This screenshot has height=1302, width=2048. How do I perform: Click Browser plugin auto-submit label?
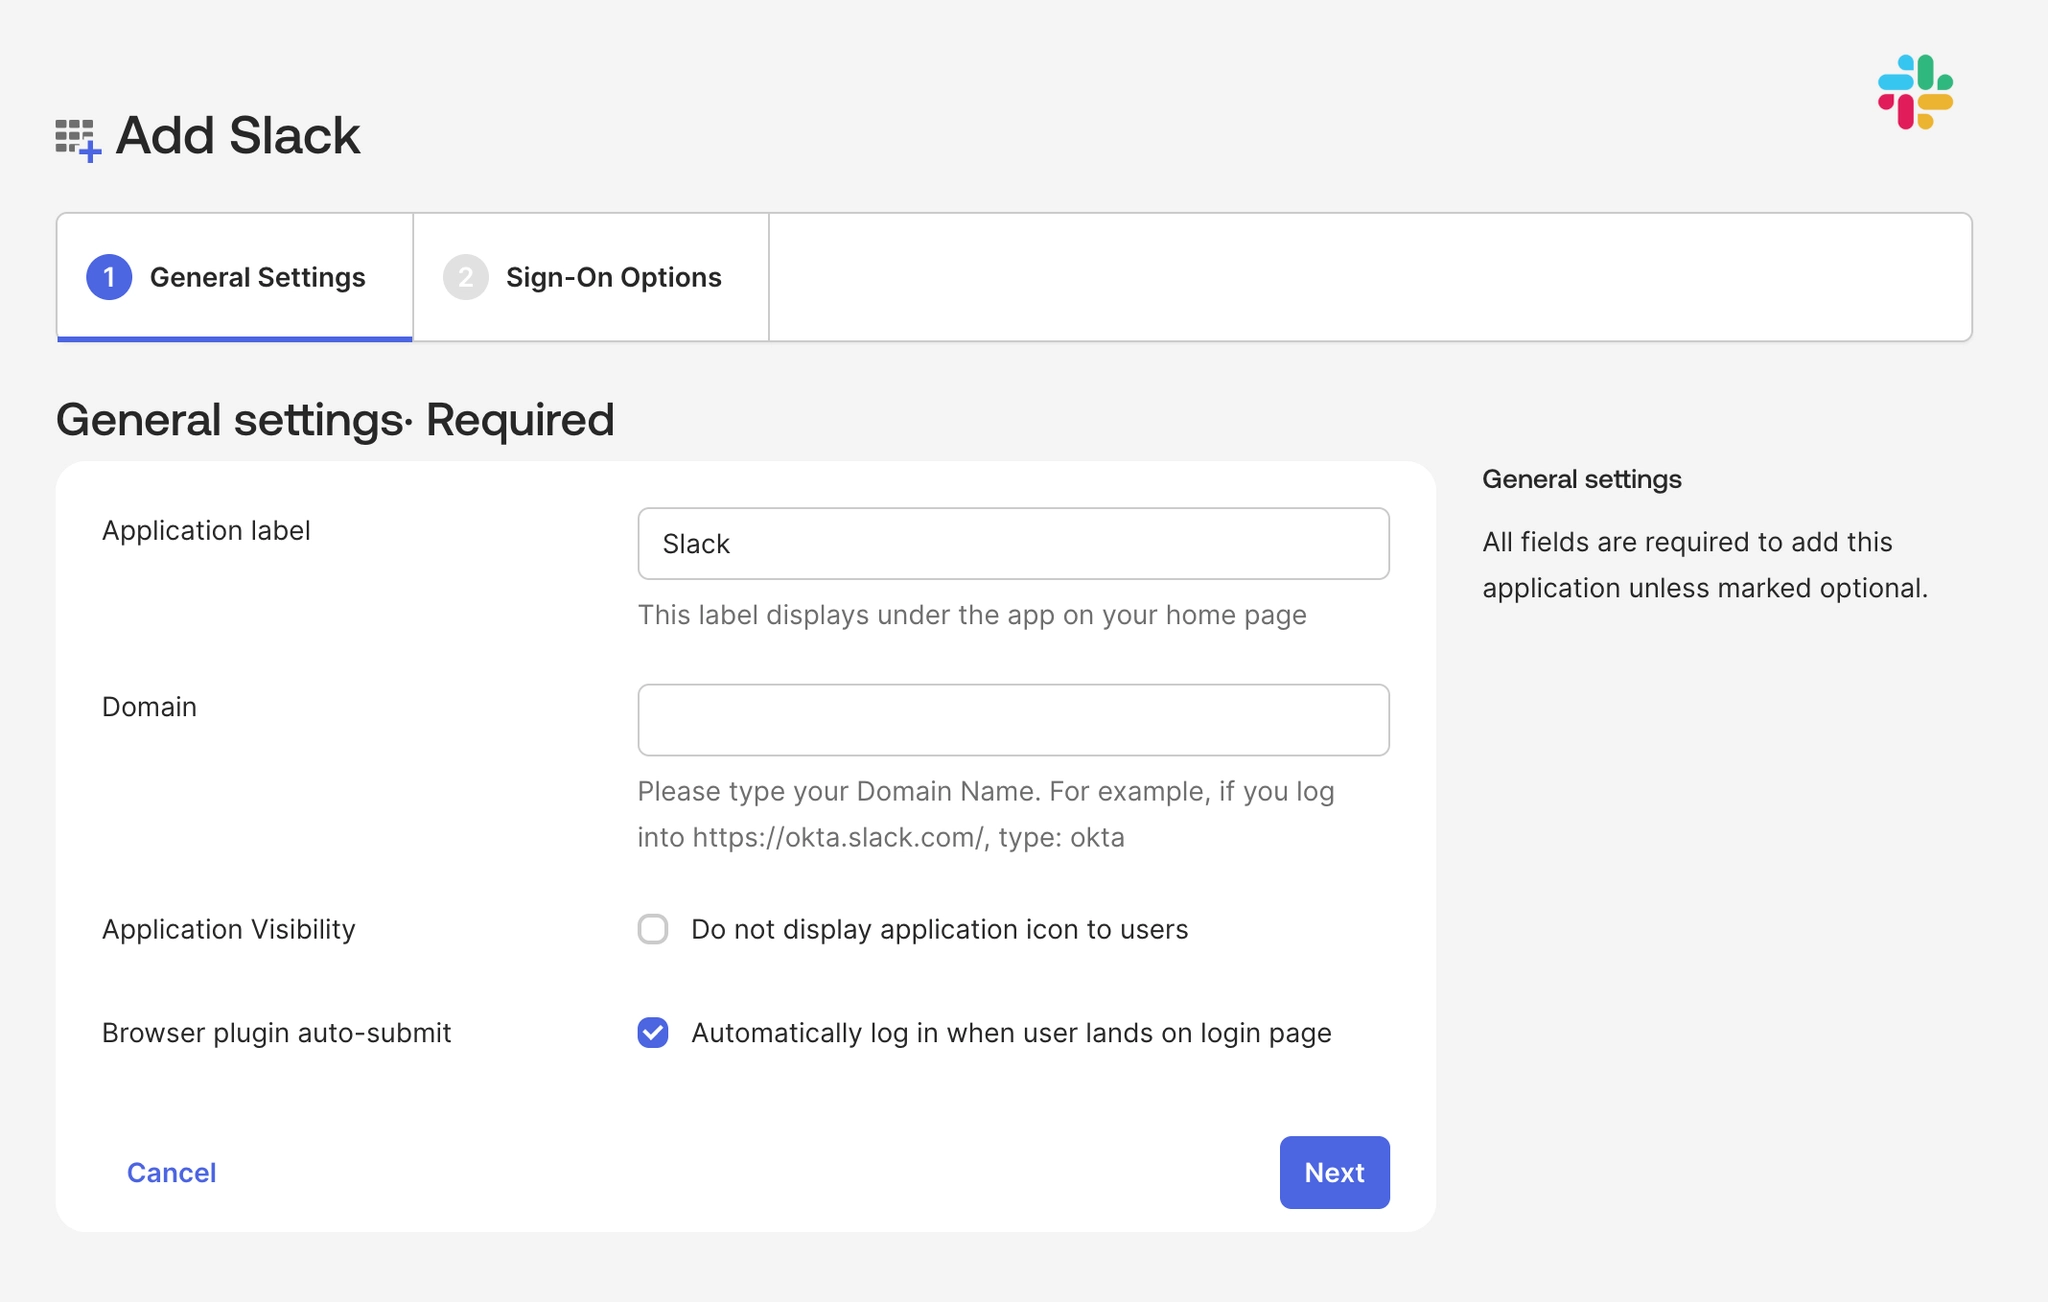coord(276,1032)
